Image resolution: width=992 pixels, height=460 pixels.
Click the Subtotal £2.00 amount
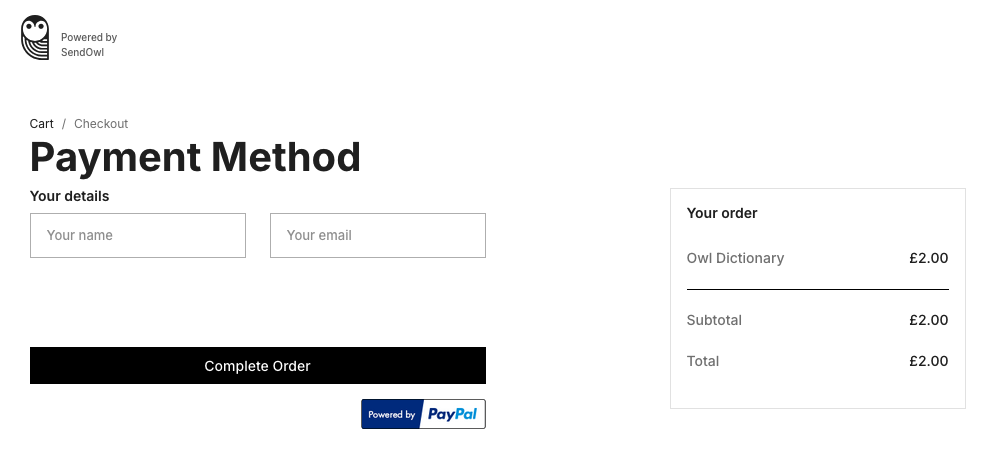[928, 320]
